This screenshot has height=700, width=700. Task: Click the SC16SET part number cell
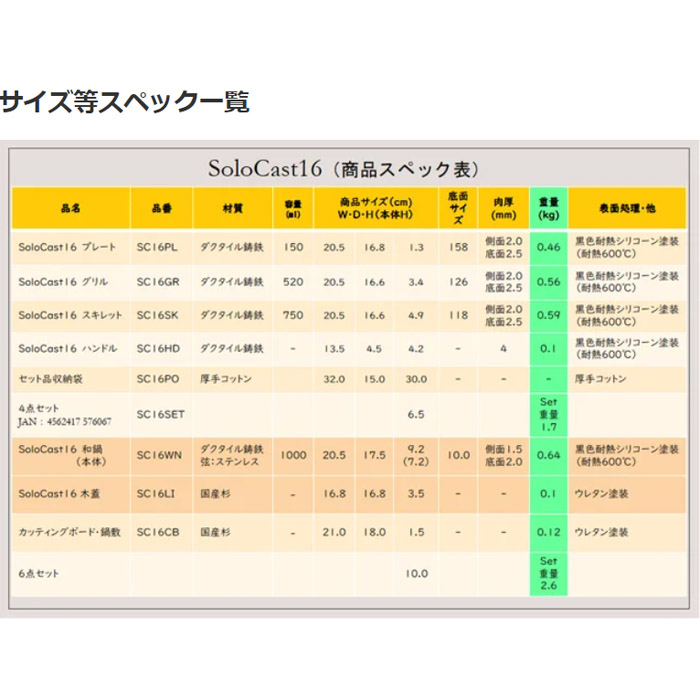(x=160, y=414)
